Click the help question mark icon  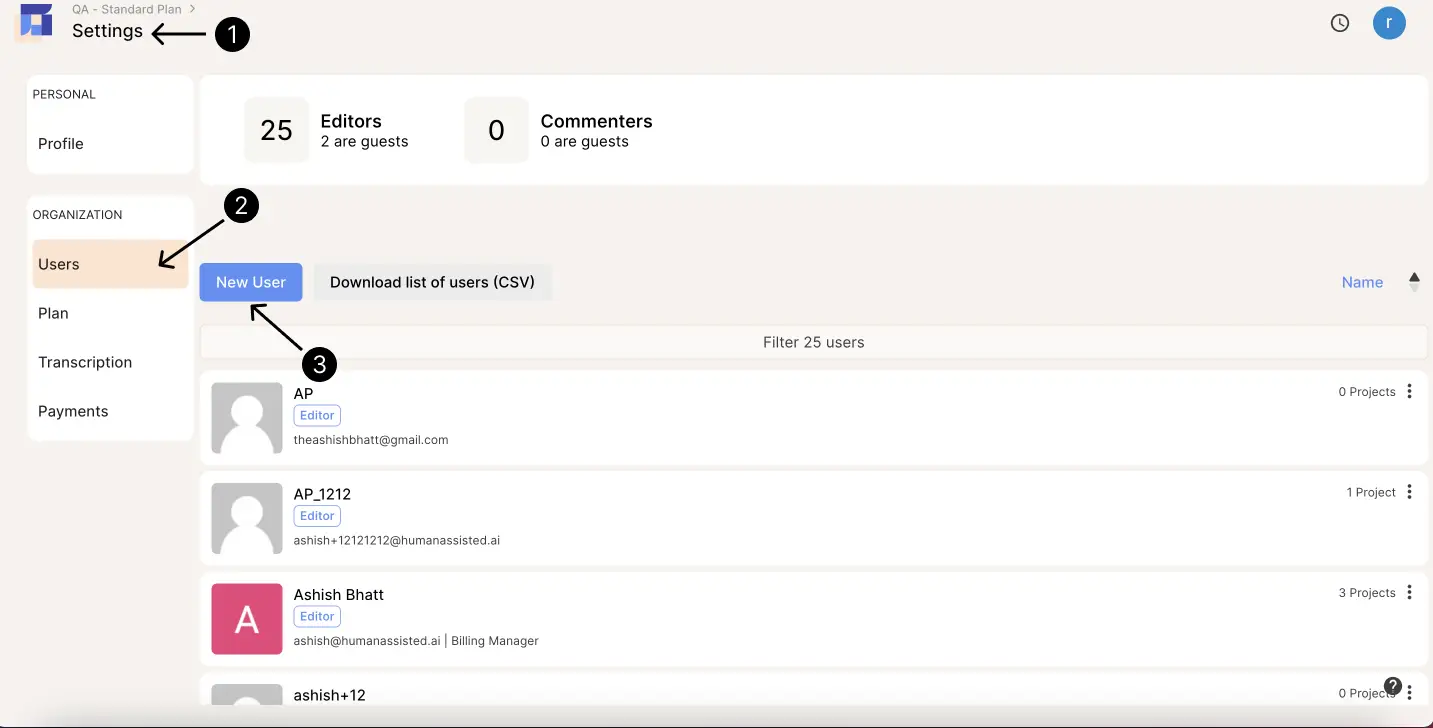pos(1392,686)
